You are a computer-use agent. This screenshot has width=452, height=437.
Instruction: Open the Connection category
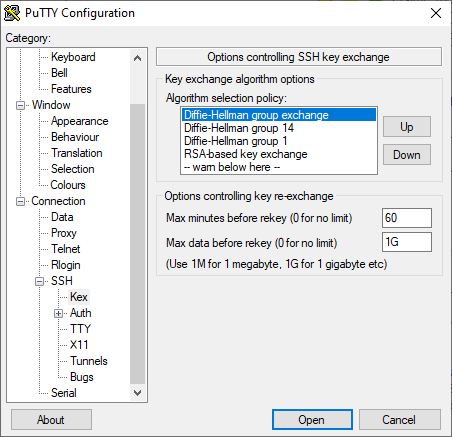click(58, 201)
